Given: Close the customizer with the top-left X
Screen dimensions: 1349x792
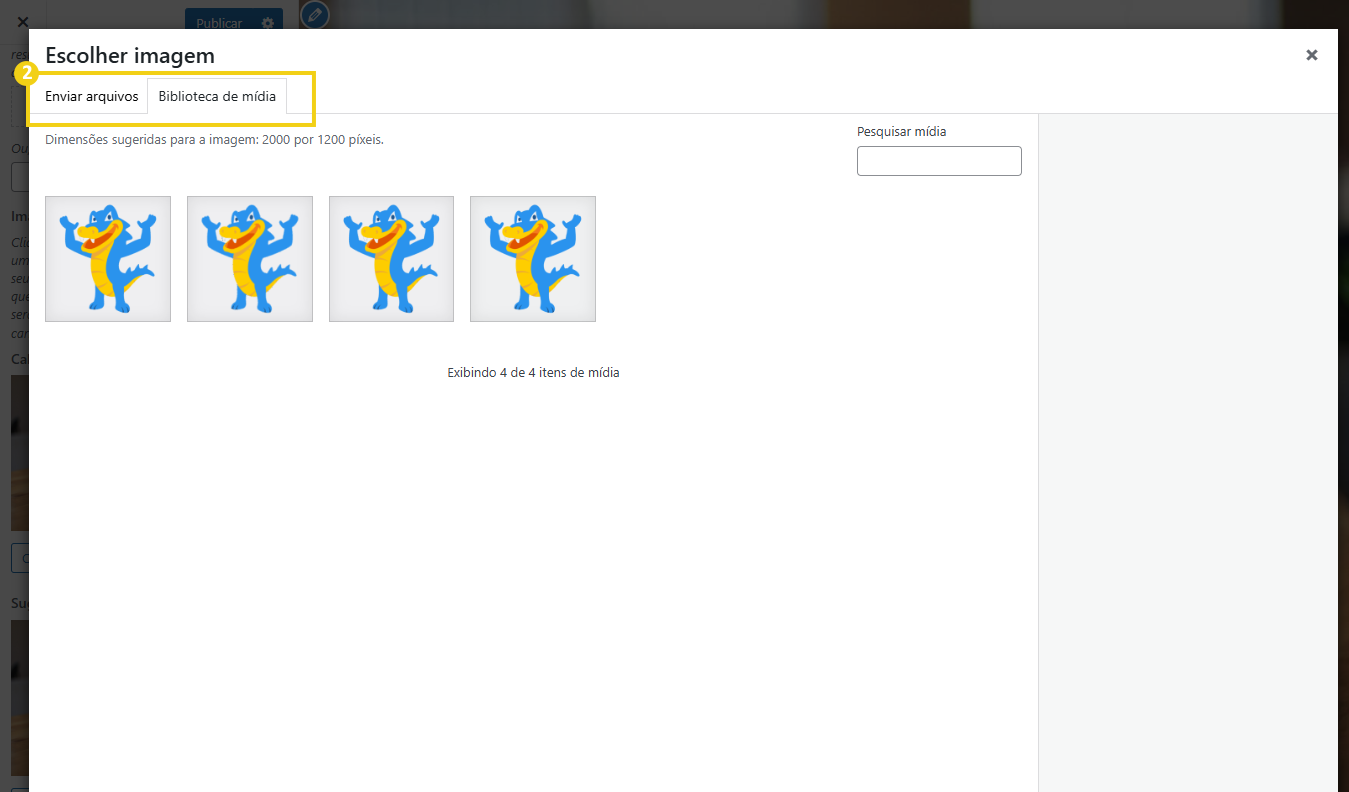Looking at the screenshot, I should [x=22, y=21].
